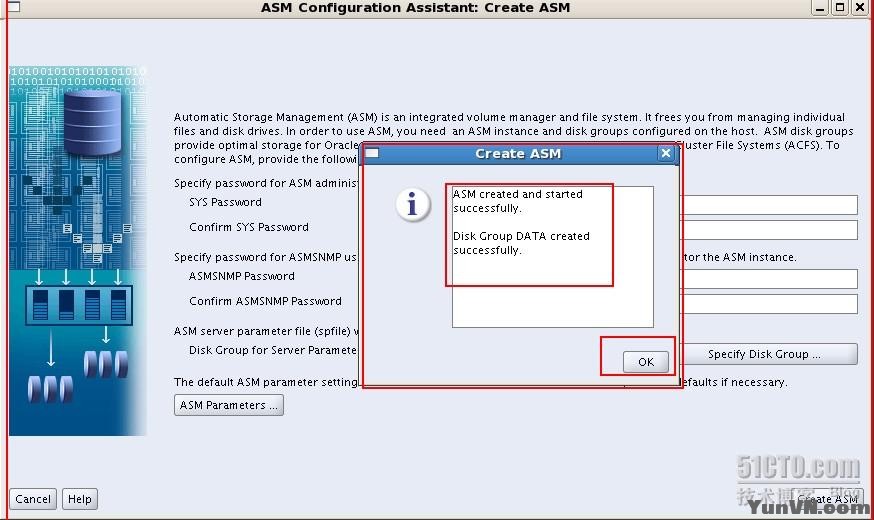Click the Create ASM dialog title bar

pyautogui.click(x=518, y=153)
